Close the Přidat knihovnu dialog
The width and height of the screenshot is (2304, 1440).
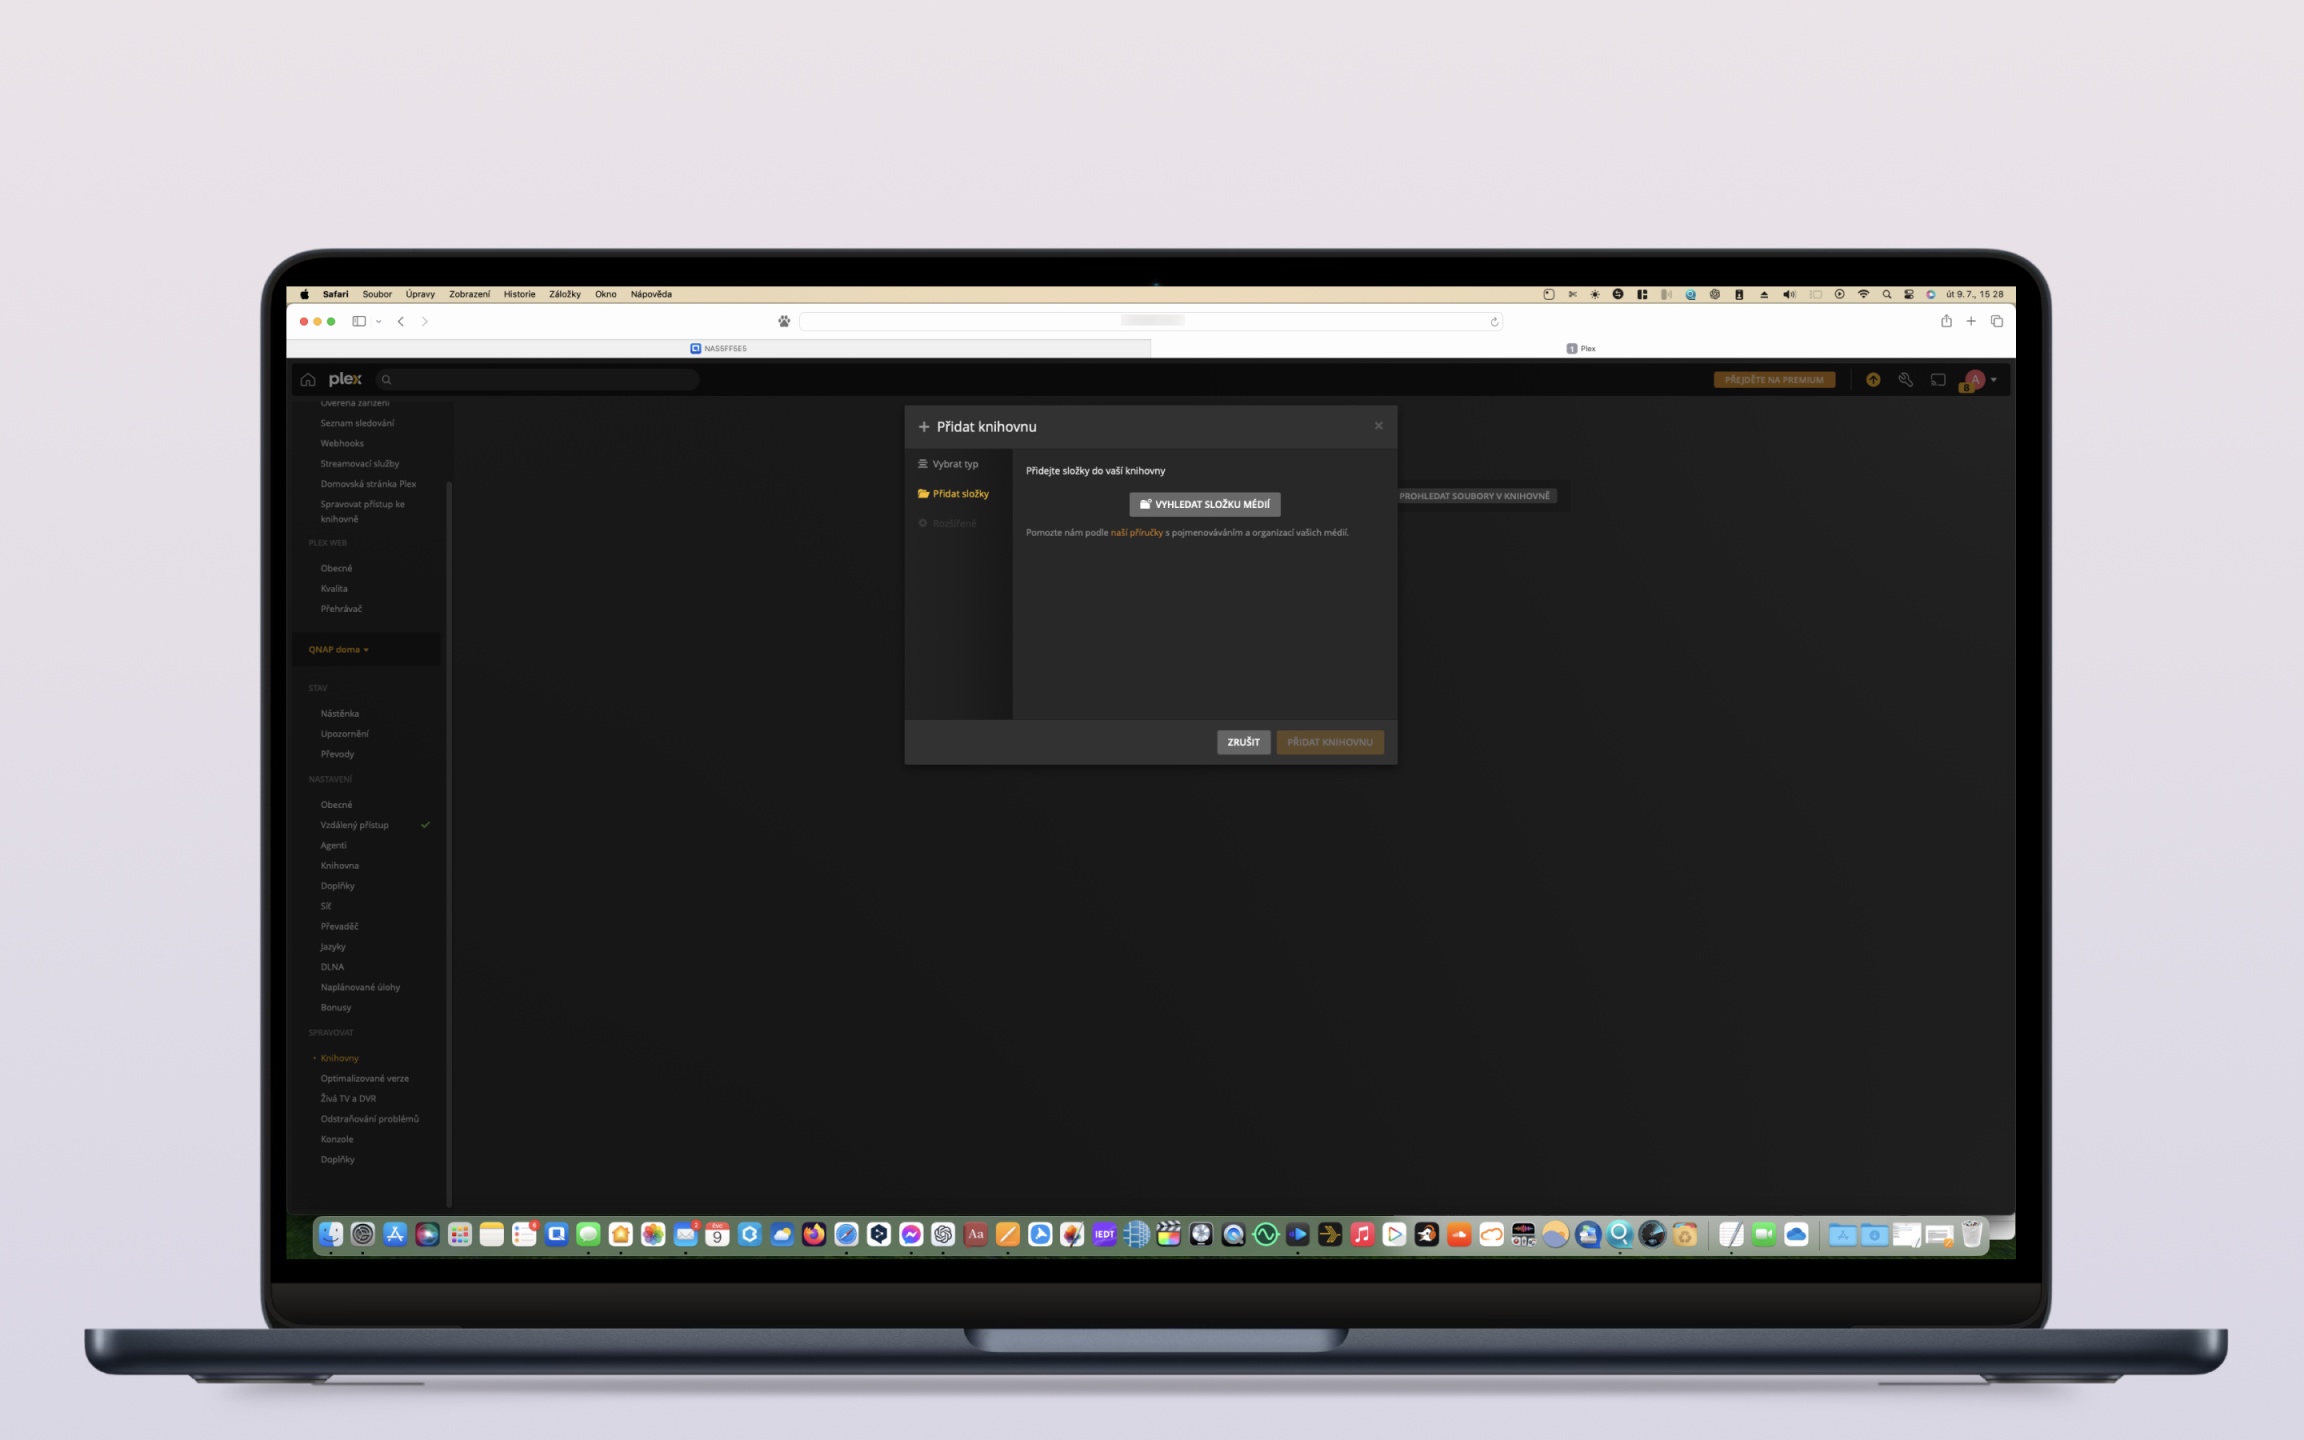pos(1378,426)
